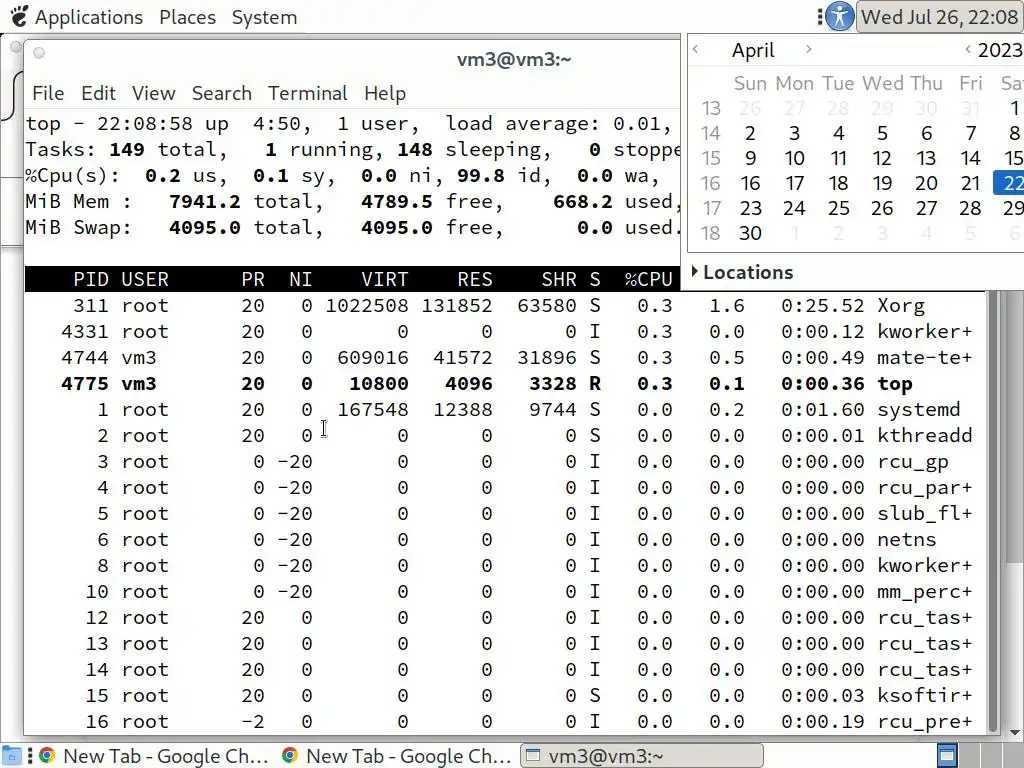The height and width of the screenshot is (768, 1024).
Task: Open the terminal File menu
Action: click(48, 93)
